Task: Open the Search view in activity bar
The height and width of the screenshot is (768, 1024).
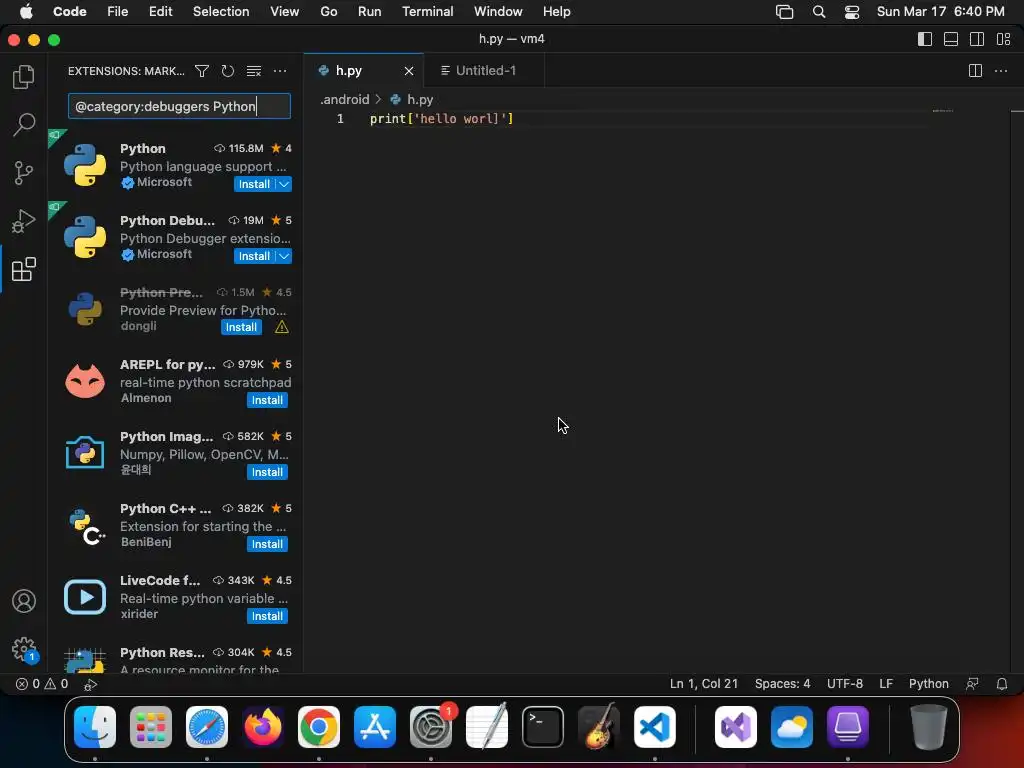Action: point(24,124)
